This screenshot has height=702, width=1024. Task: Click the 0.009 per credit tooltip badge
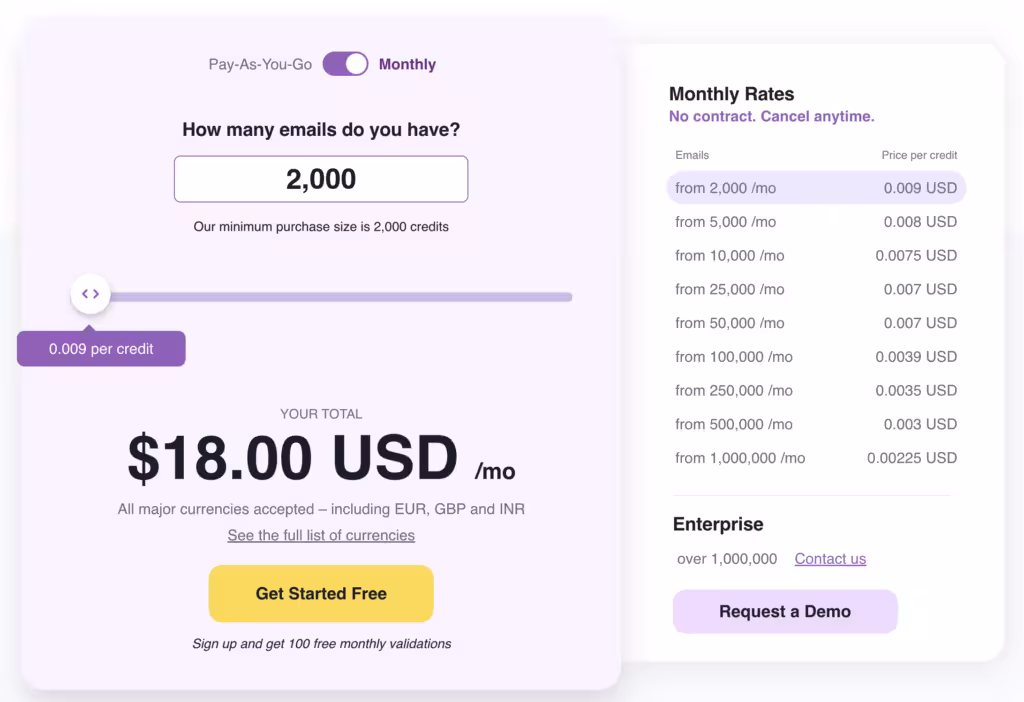click(x=101, y=349)
